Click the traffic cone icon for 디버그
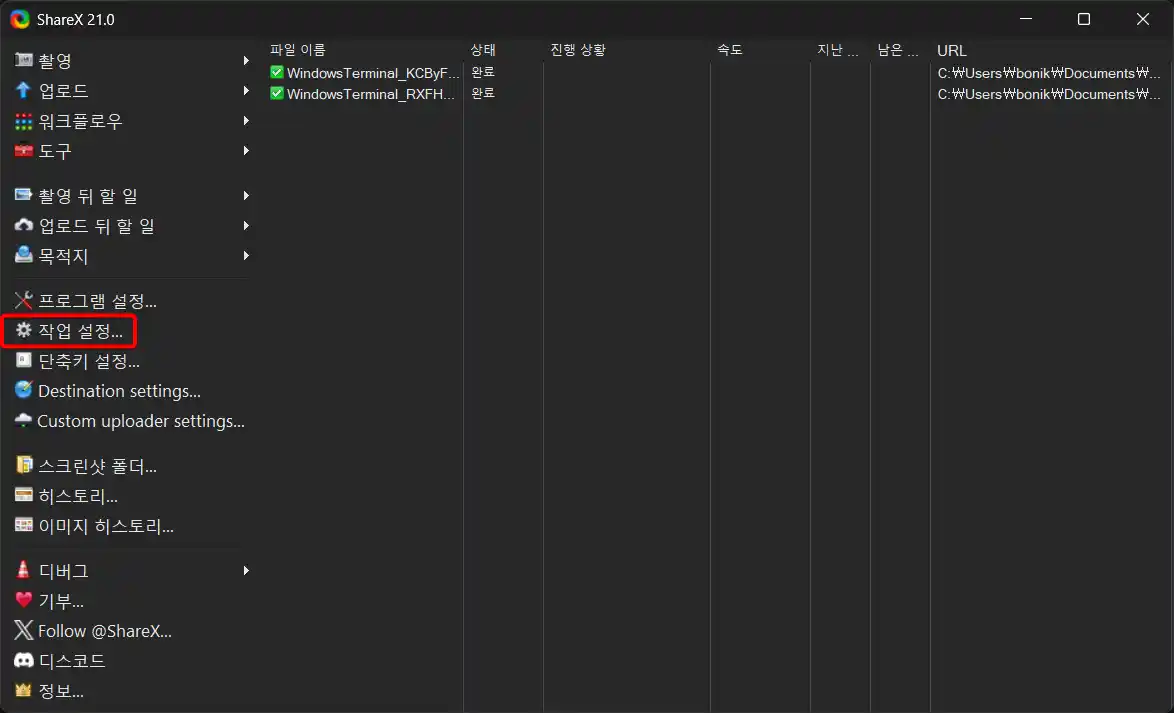Viewport: 1174px width, 713px height. (24, 570)
